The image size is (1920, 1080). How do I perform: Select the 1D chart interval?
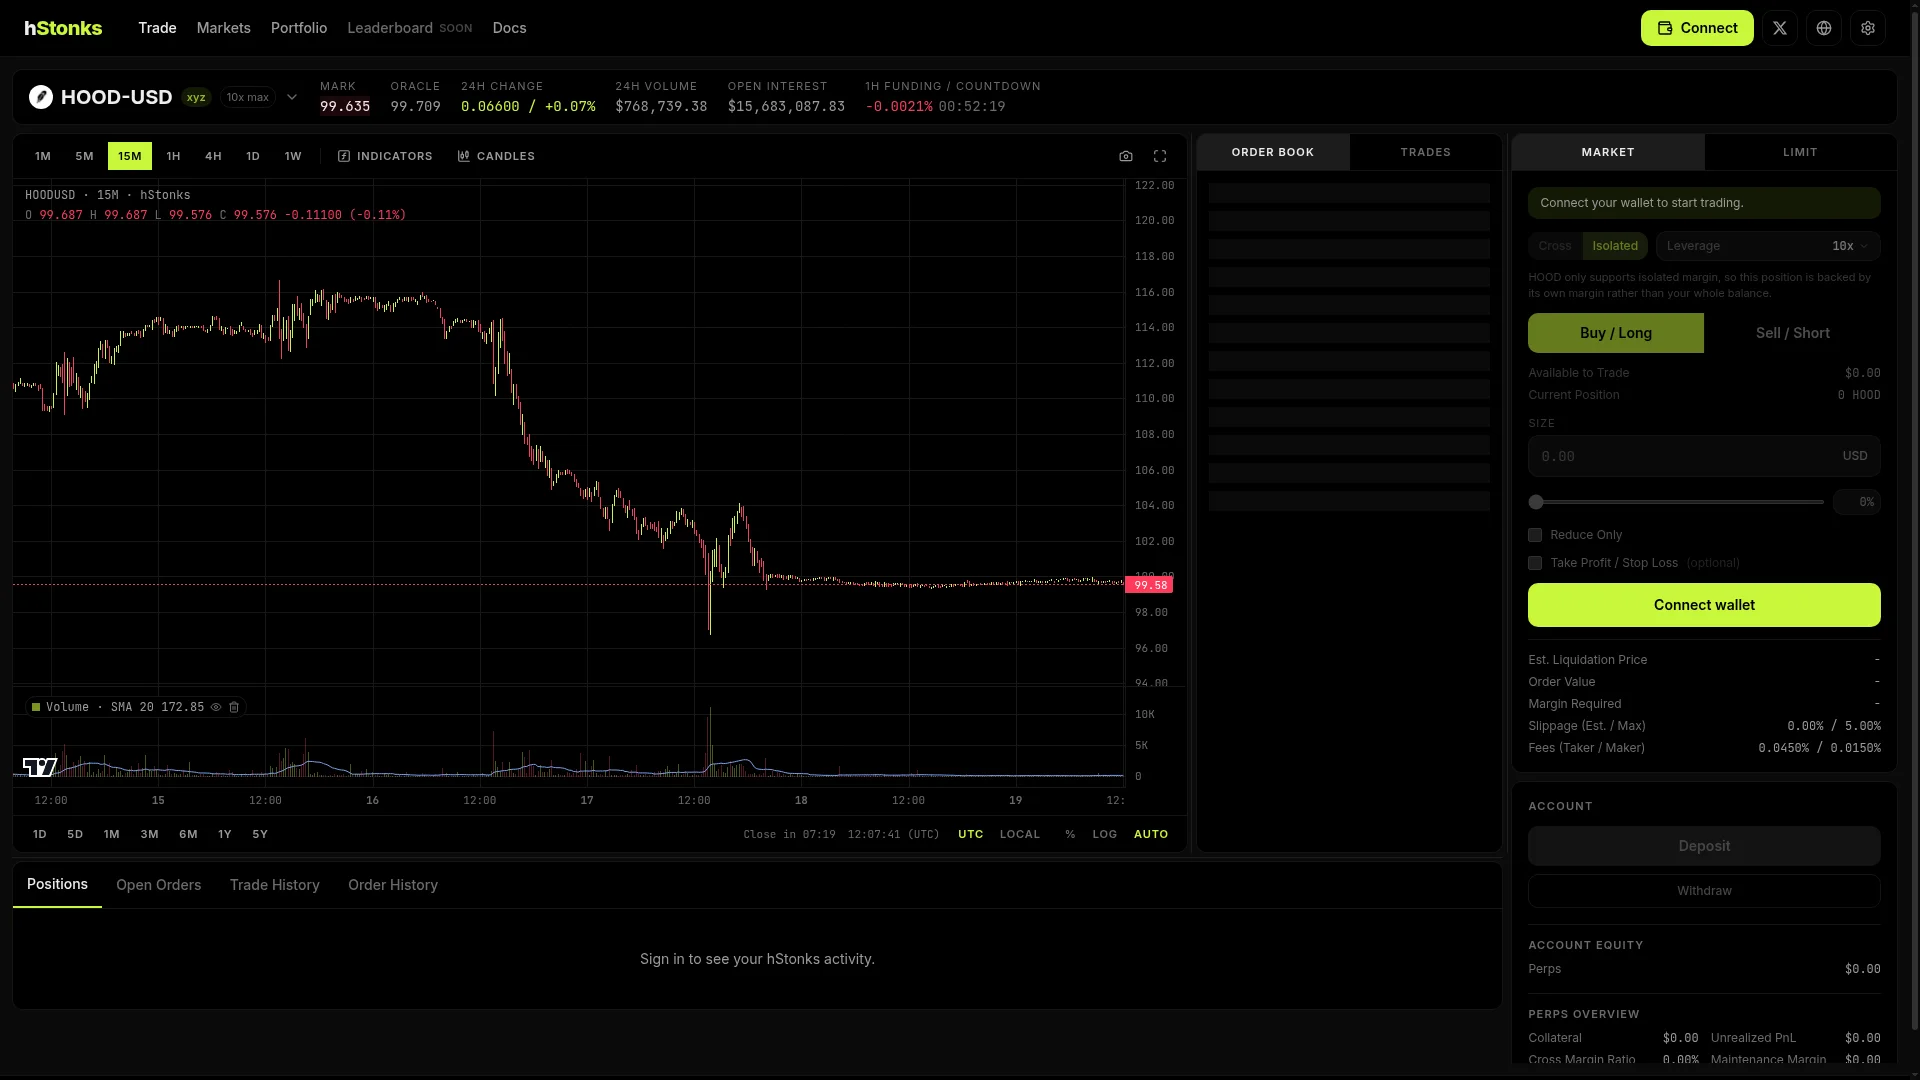(253, 156)
